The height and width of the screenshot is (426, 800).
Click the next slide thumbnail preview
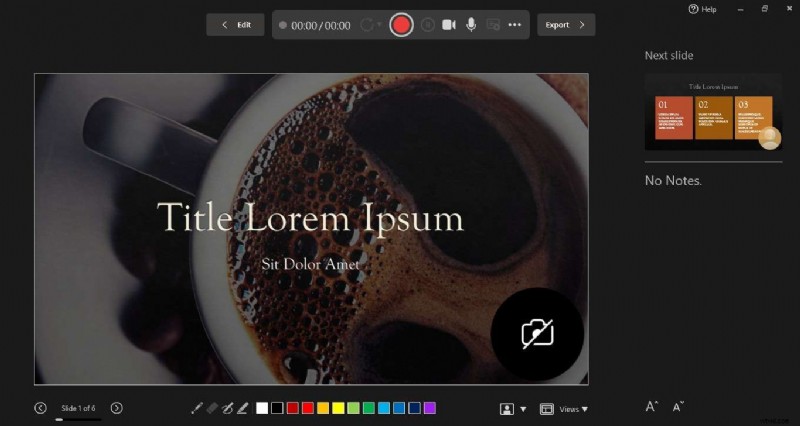click(713, 111)
